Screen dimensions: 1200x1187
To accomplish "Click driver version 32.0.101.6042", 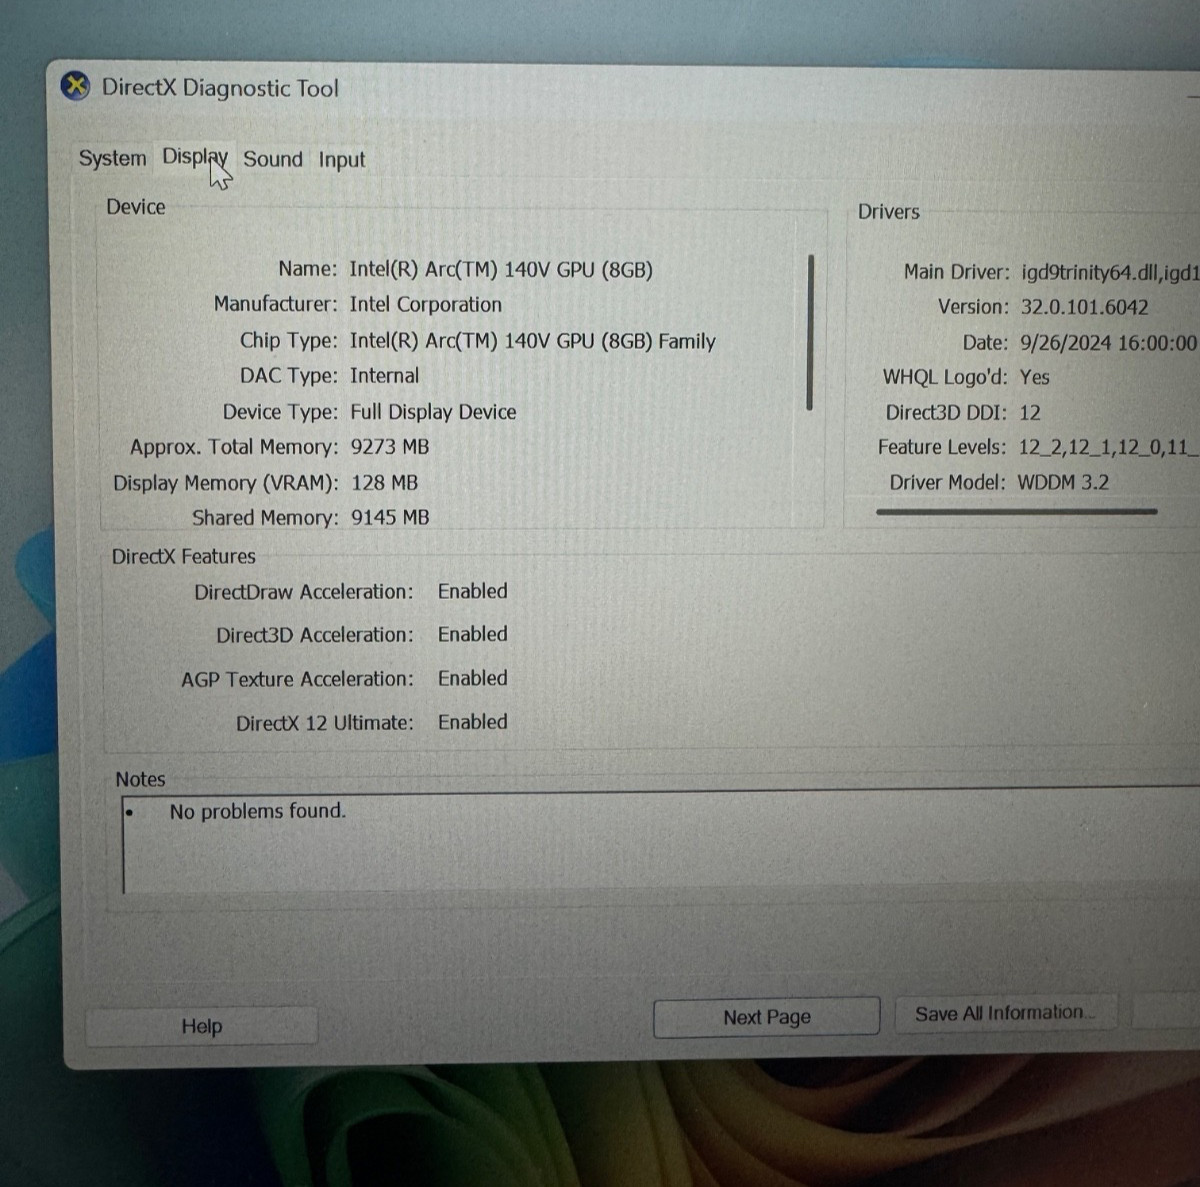I will 1085,307.
